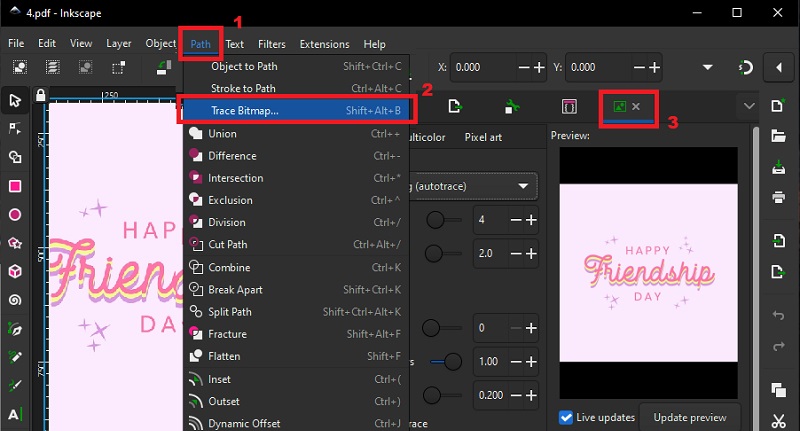Click Select All in All Layers icon
Image resolution: width=800 pixels, height=431 pixels.
pyautogui.click(x=53, y=67)
